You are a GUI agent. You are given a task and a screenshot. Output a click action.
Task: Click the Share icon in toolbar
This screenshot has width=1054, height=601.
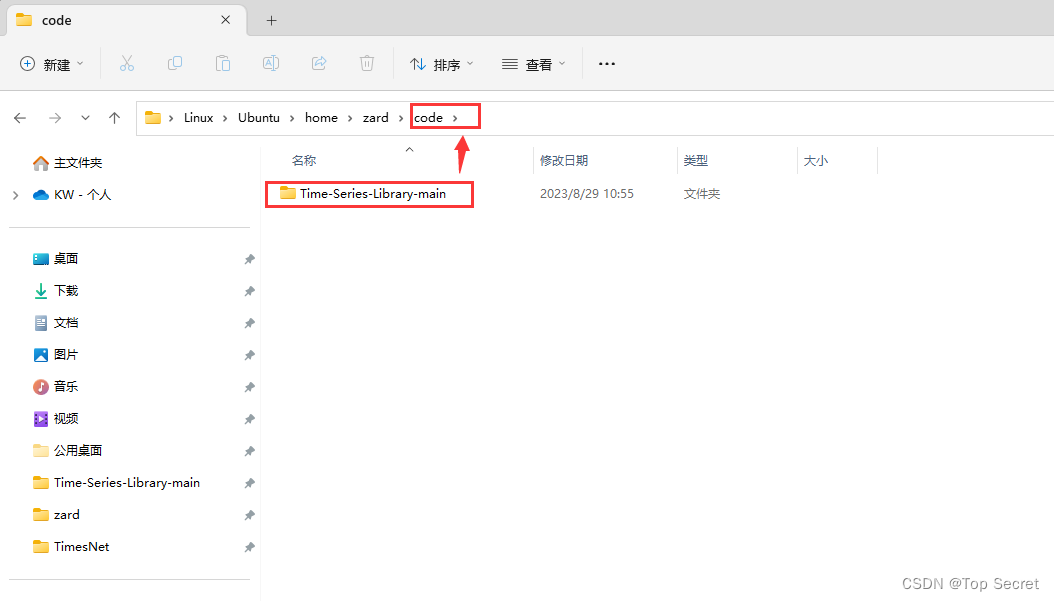pos(319,64)
